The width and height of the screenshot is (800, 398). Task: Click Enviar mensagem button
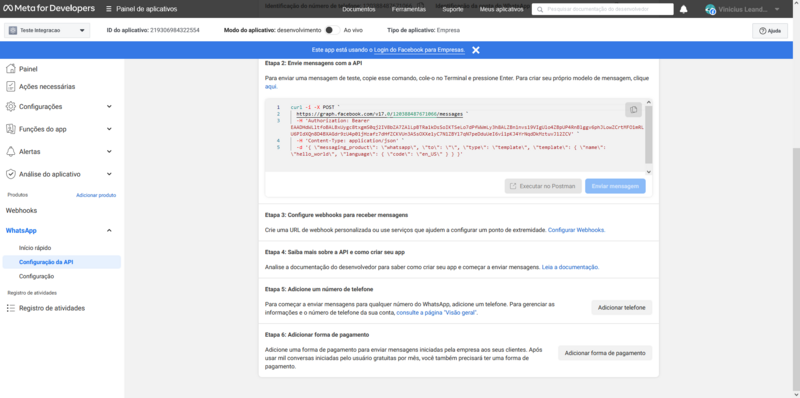pos(615,186)
